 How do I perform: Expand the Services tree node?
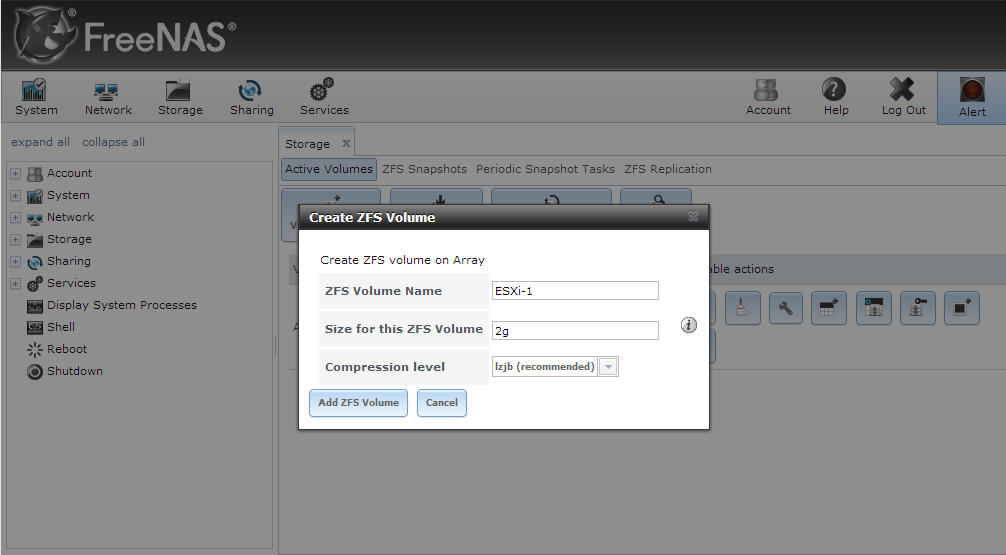(x=15, y=284)
